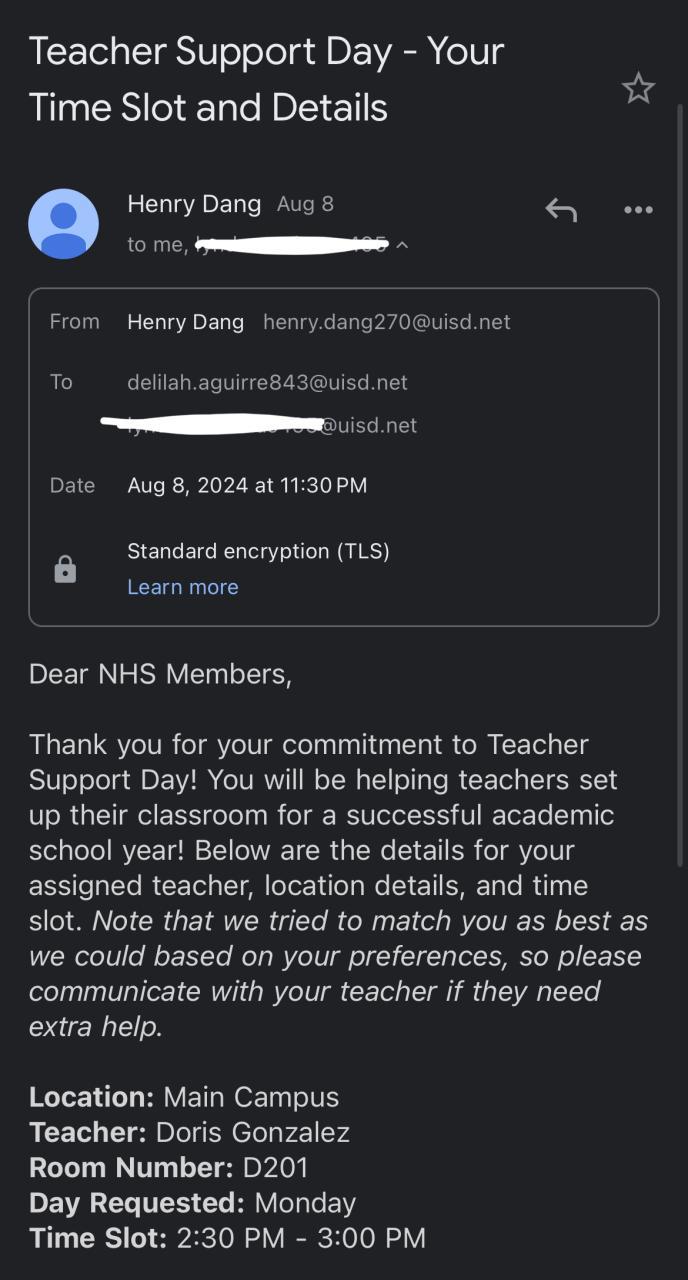Tap sender address henry.dang270@uisd.net
688x1280 pixels.
[x=387, y=322]
